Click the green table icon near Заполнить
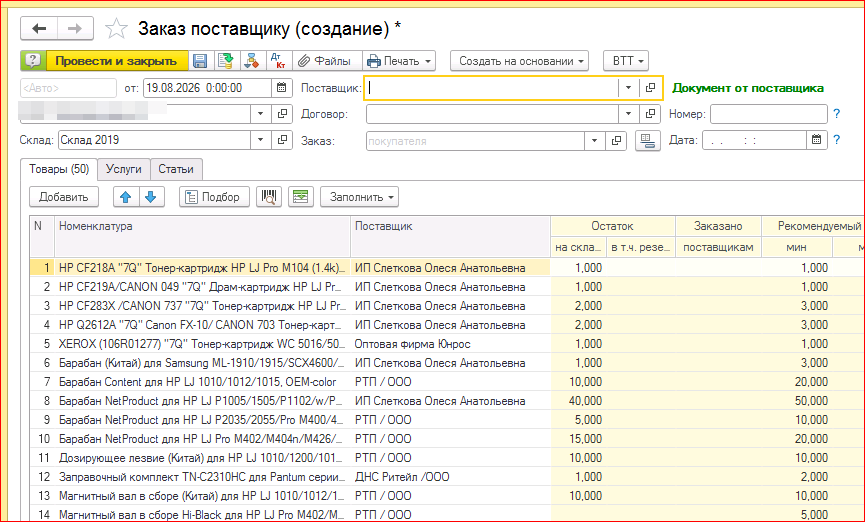 (301, 197)
